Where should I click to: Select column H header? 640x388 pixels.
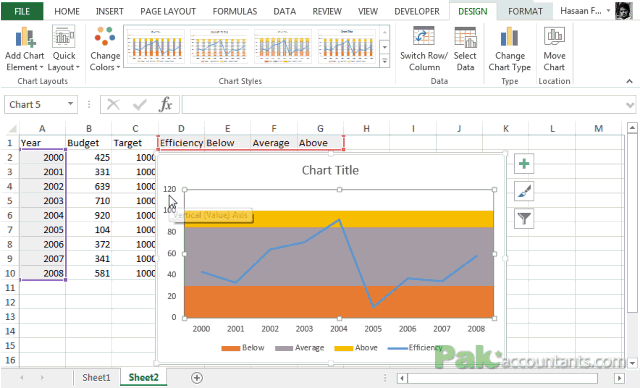(x=367, y=129)
